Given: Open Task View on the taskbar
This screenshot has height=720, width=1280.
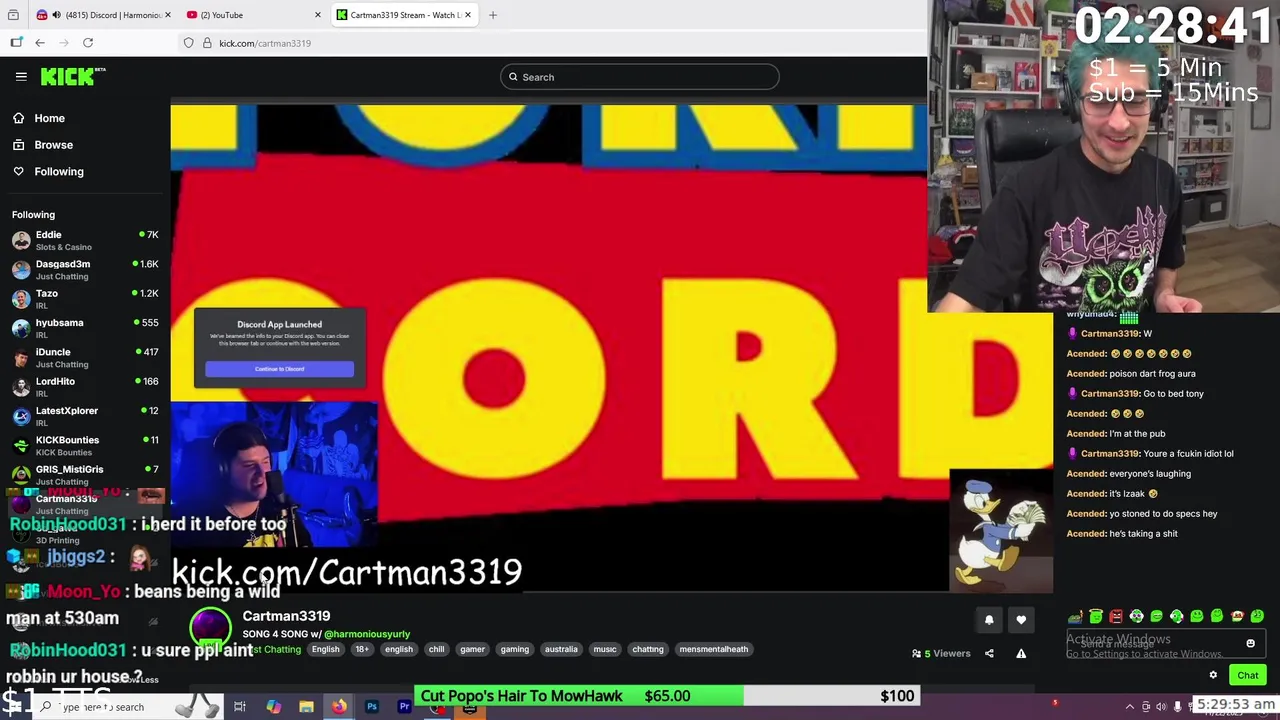Looking at the screenshot, I should [240, 707].
